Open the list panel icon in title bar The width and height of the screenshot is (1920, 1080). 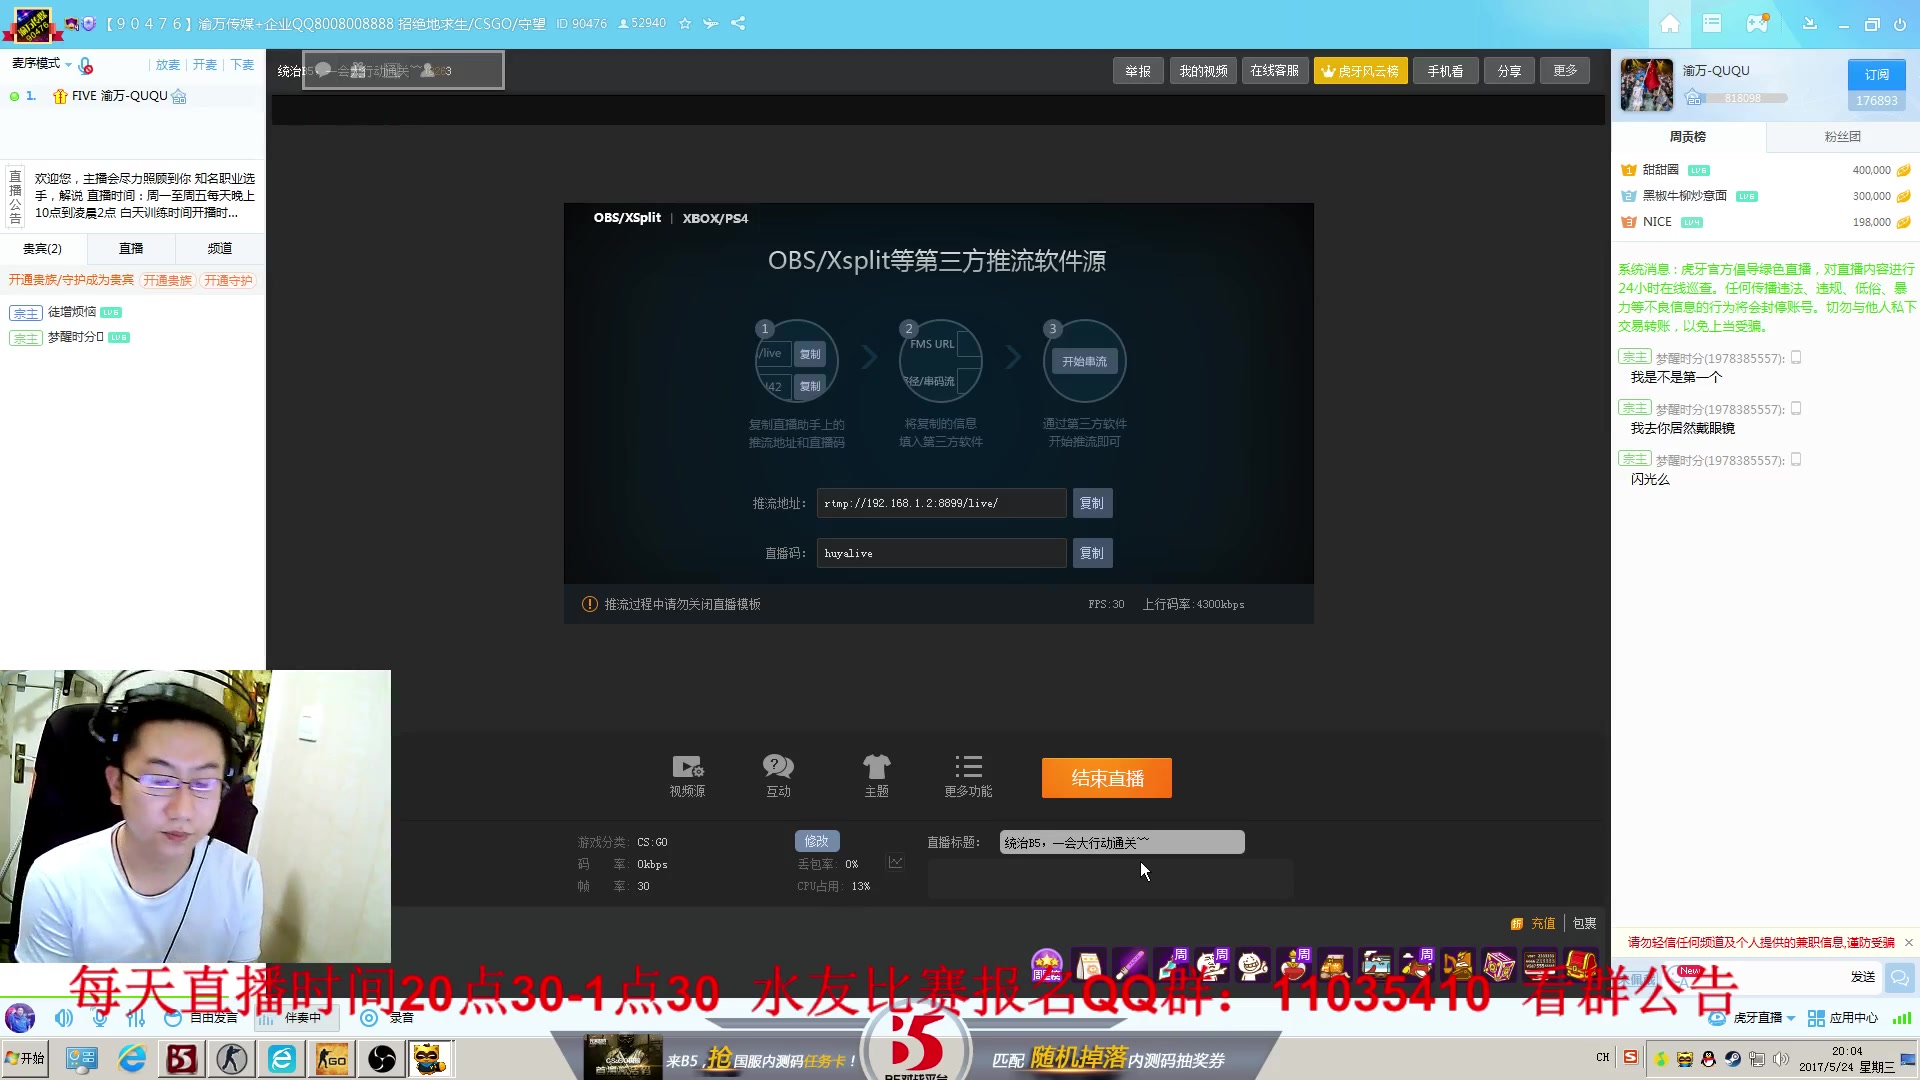click(x=1712, y=23)
